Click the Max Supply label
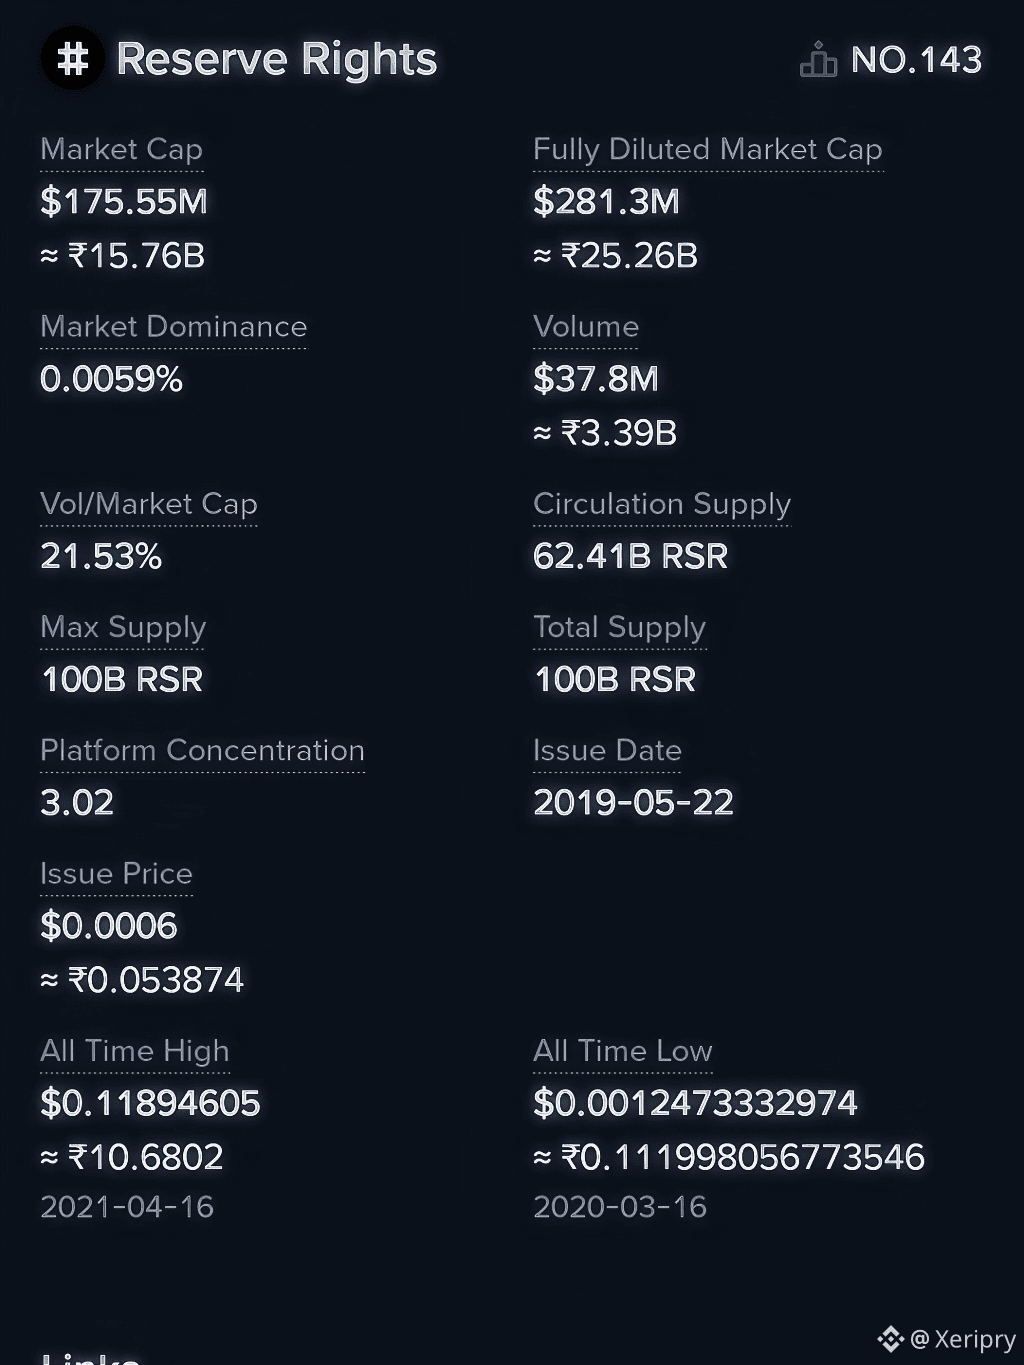This screenshot has width=1024, height=1365. pos(123,627)
